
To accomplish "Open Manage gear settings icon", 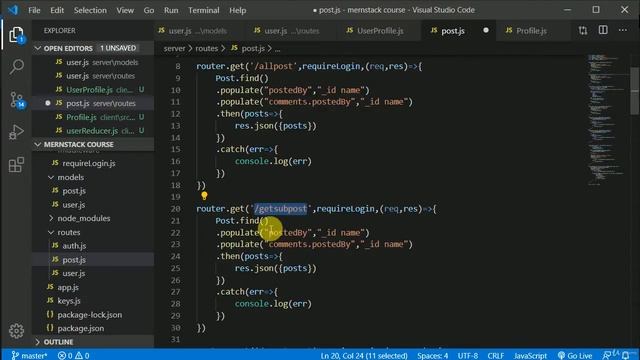I will (16, 331).
